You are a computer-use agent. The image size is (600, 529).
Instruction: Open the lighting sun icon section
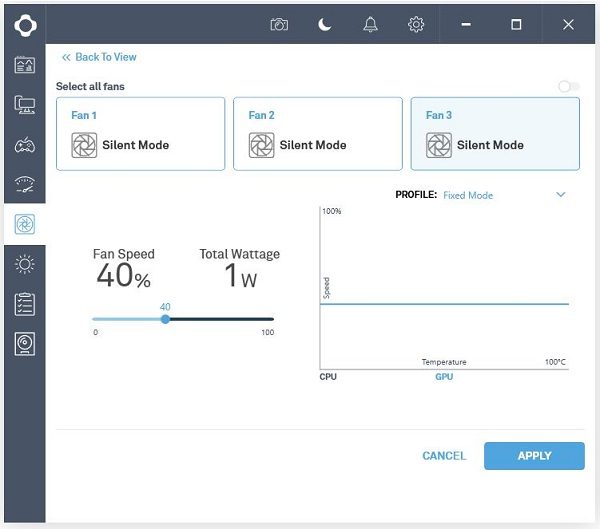pyautogui.click(x=25, y=264)
